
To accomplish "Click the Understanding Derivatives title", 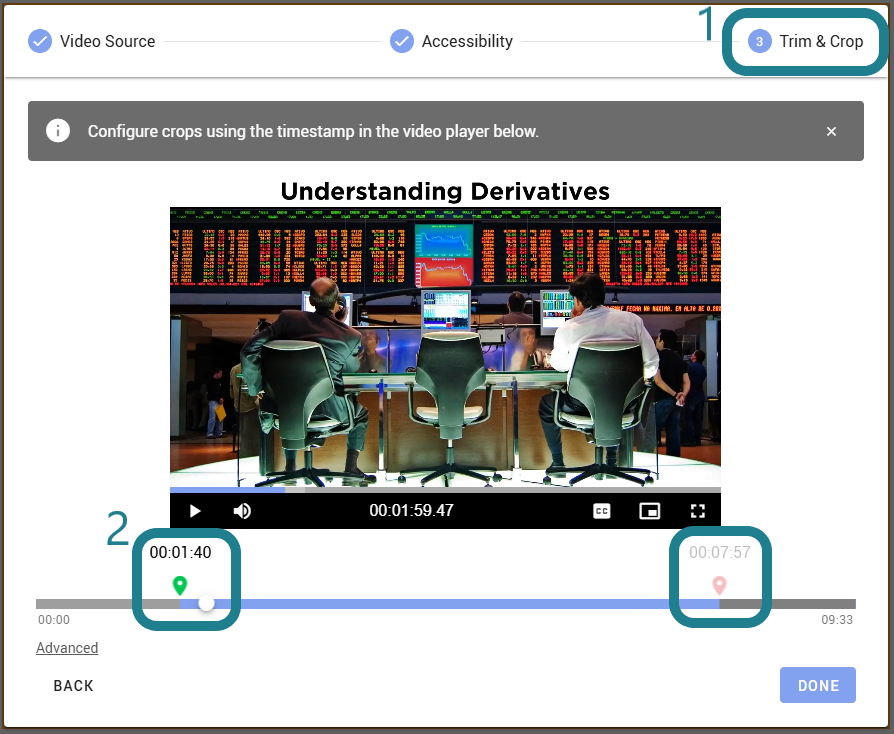I will click(x=445, y=192).
